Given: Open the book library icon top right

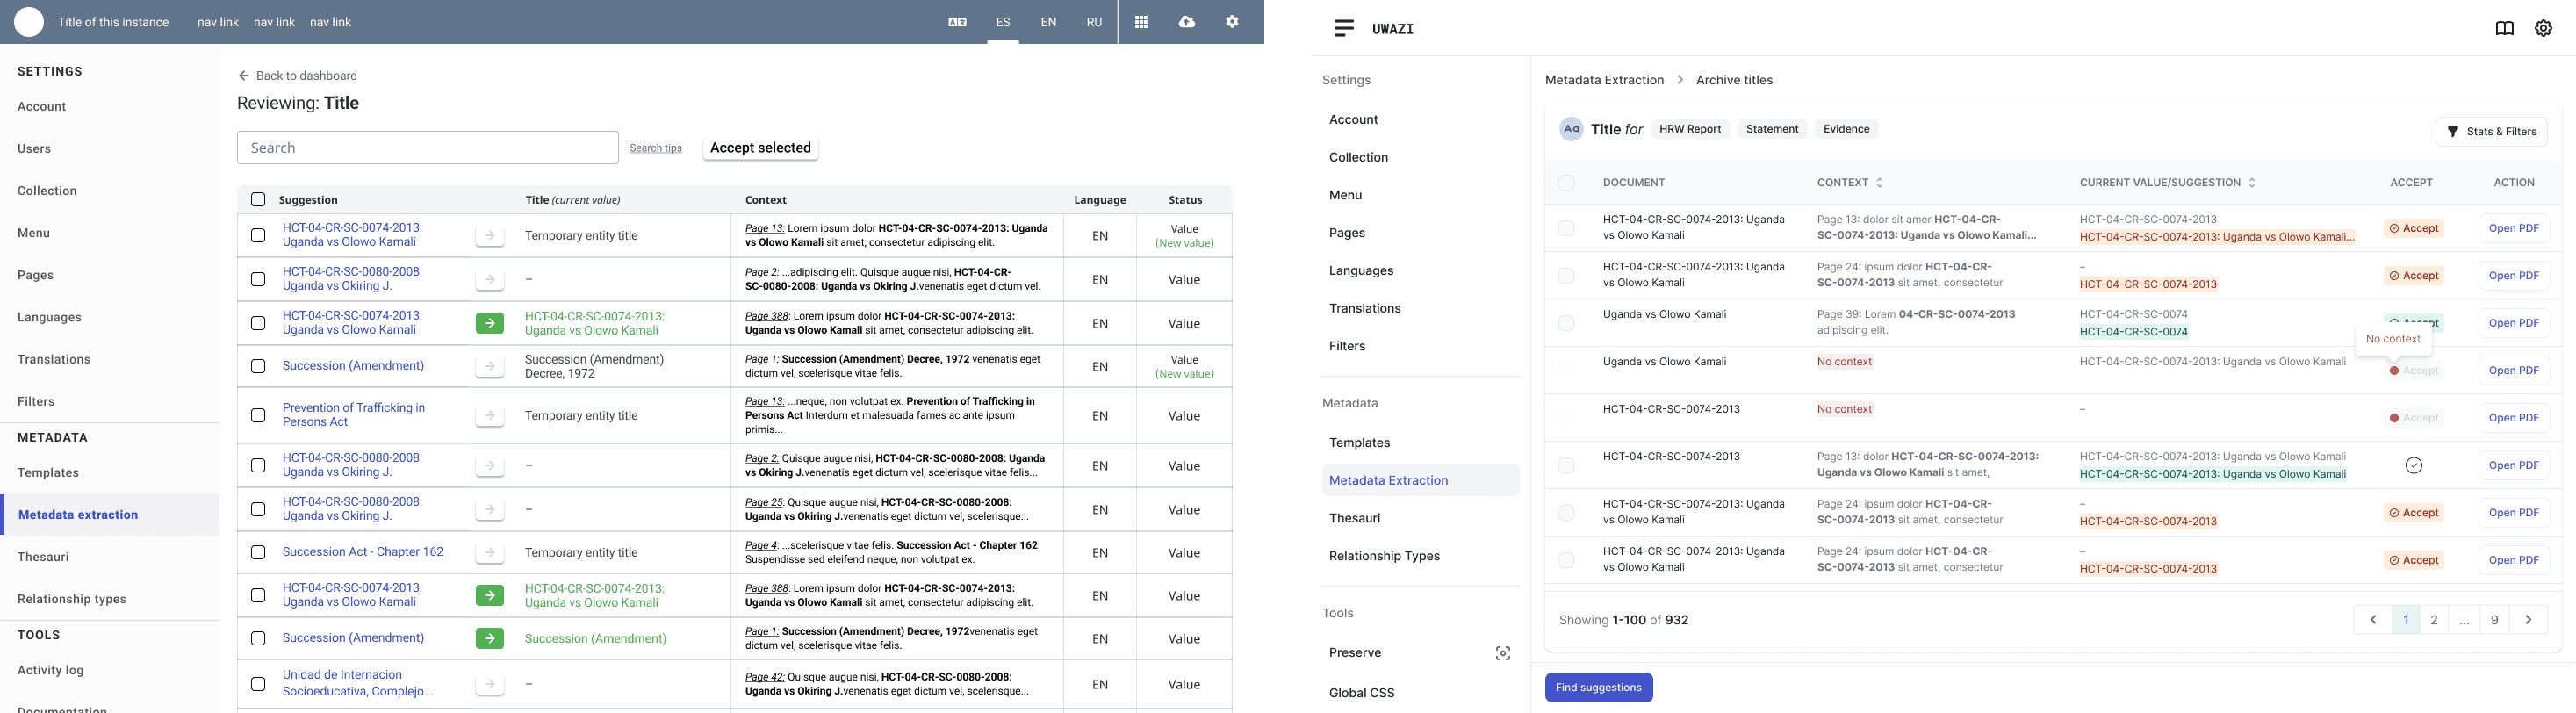Looking at the screenshot, I should tap(2504, 28).
